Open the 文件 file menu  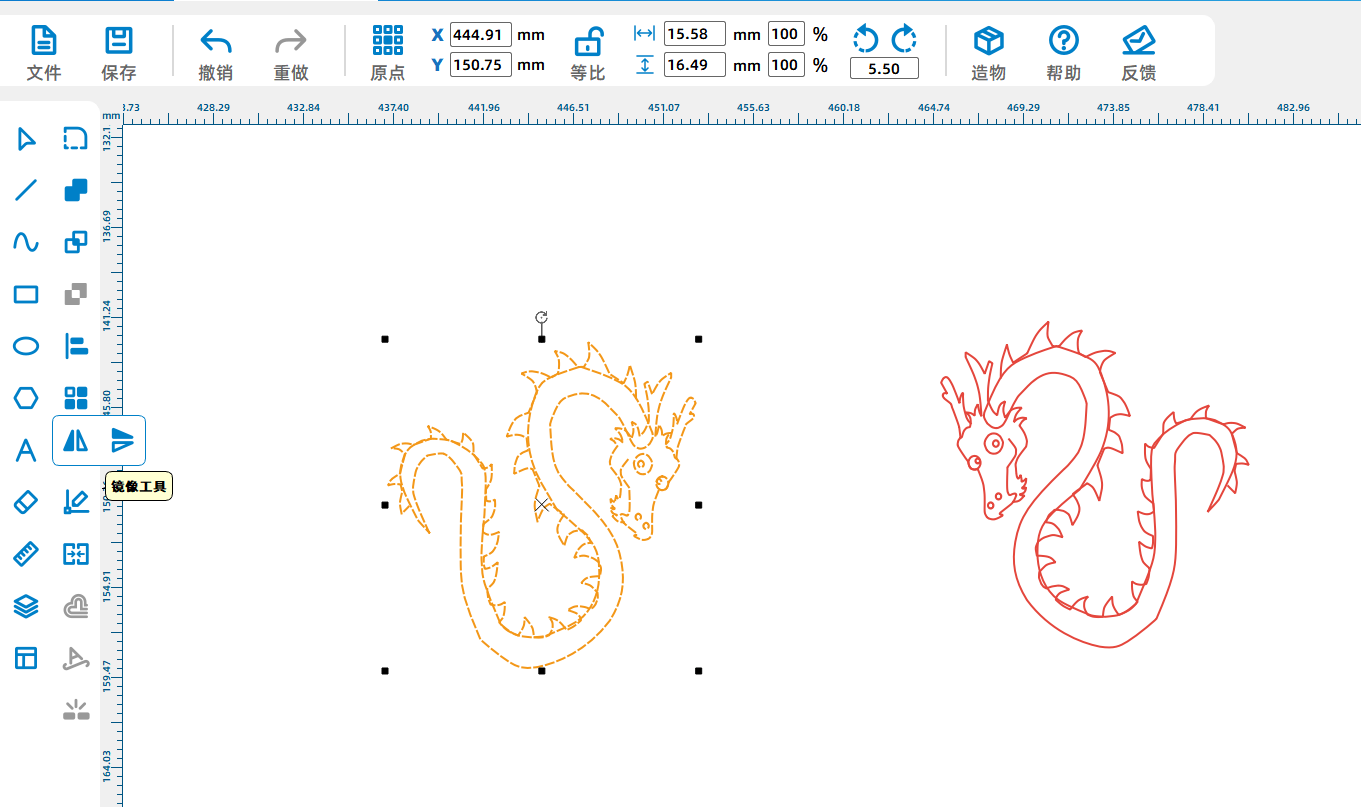pos(44,52)
